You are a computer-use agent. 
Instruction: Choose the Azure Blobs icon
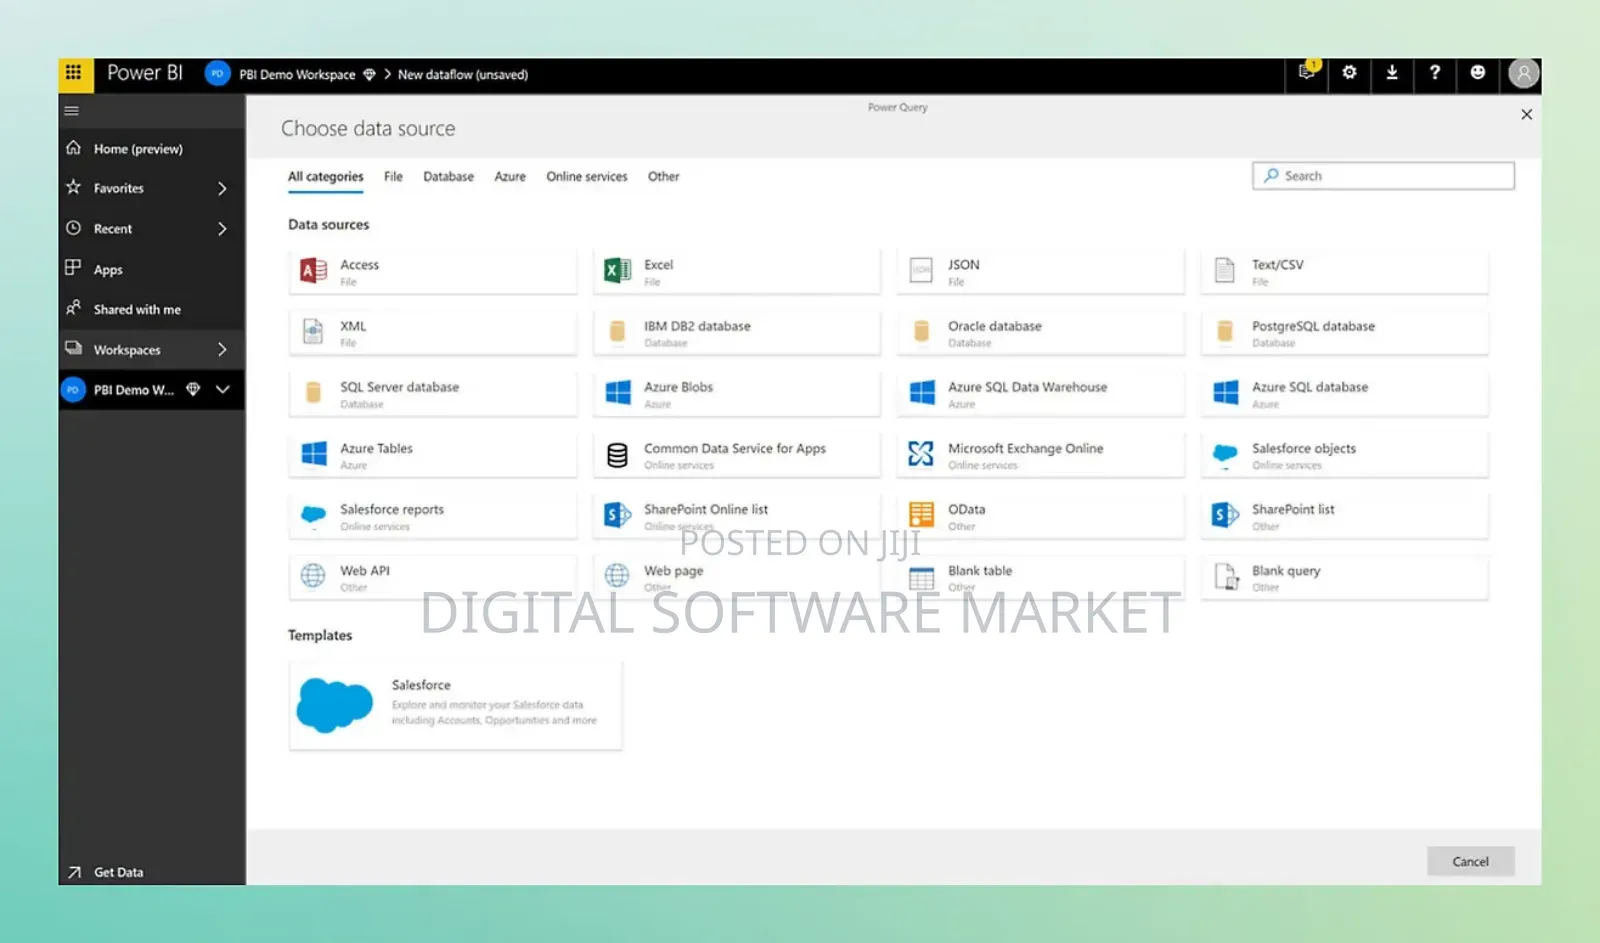[618, 392]
